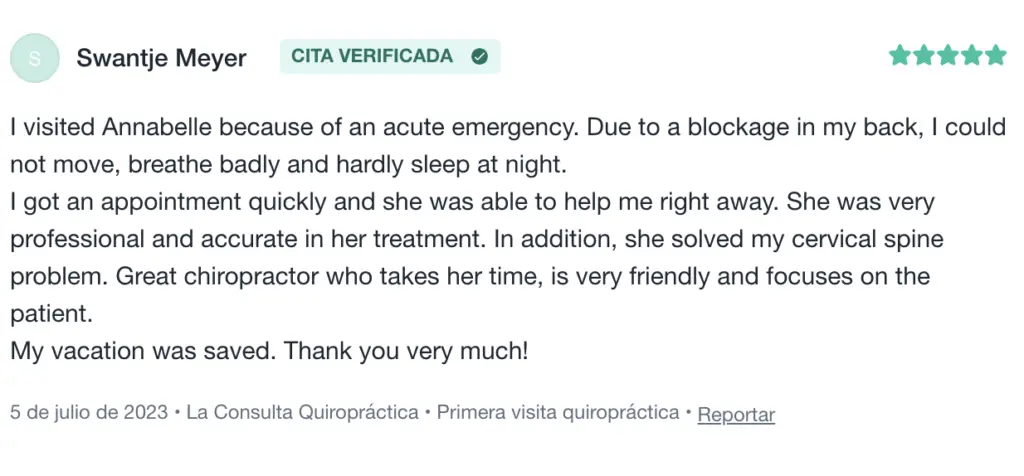Click the first rating star
Viewport: 1024px width, 476px height.
899,56
